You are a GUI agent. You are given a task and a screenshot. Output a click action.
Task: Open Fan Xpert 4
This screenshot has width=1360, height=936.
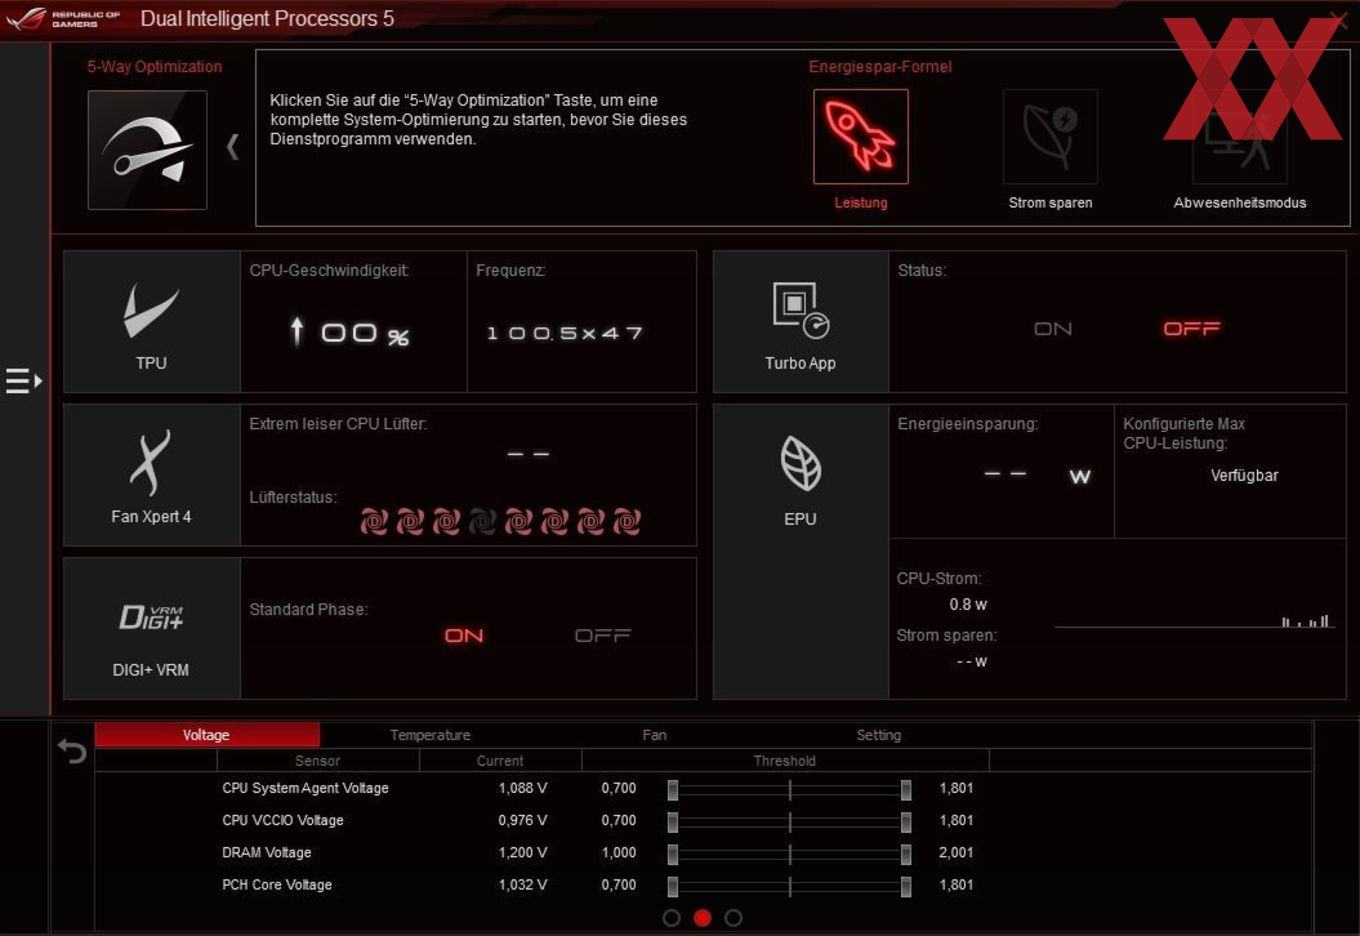tap(151, 475)
